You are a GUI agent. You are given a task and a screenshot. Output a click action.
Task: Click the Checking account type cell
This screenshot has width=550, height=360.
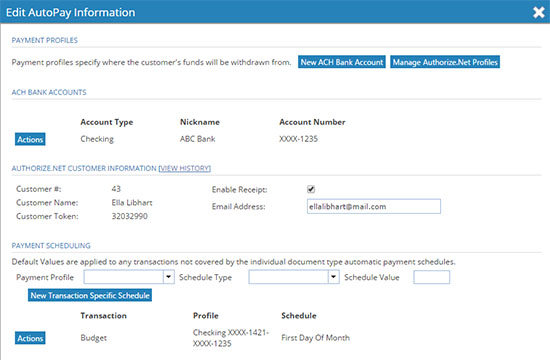97,139
